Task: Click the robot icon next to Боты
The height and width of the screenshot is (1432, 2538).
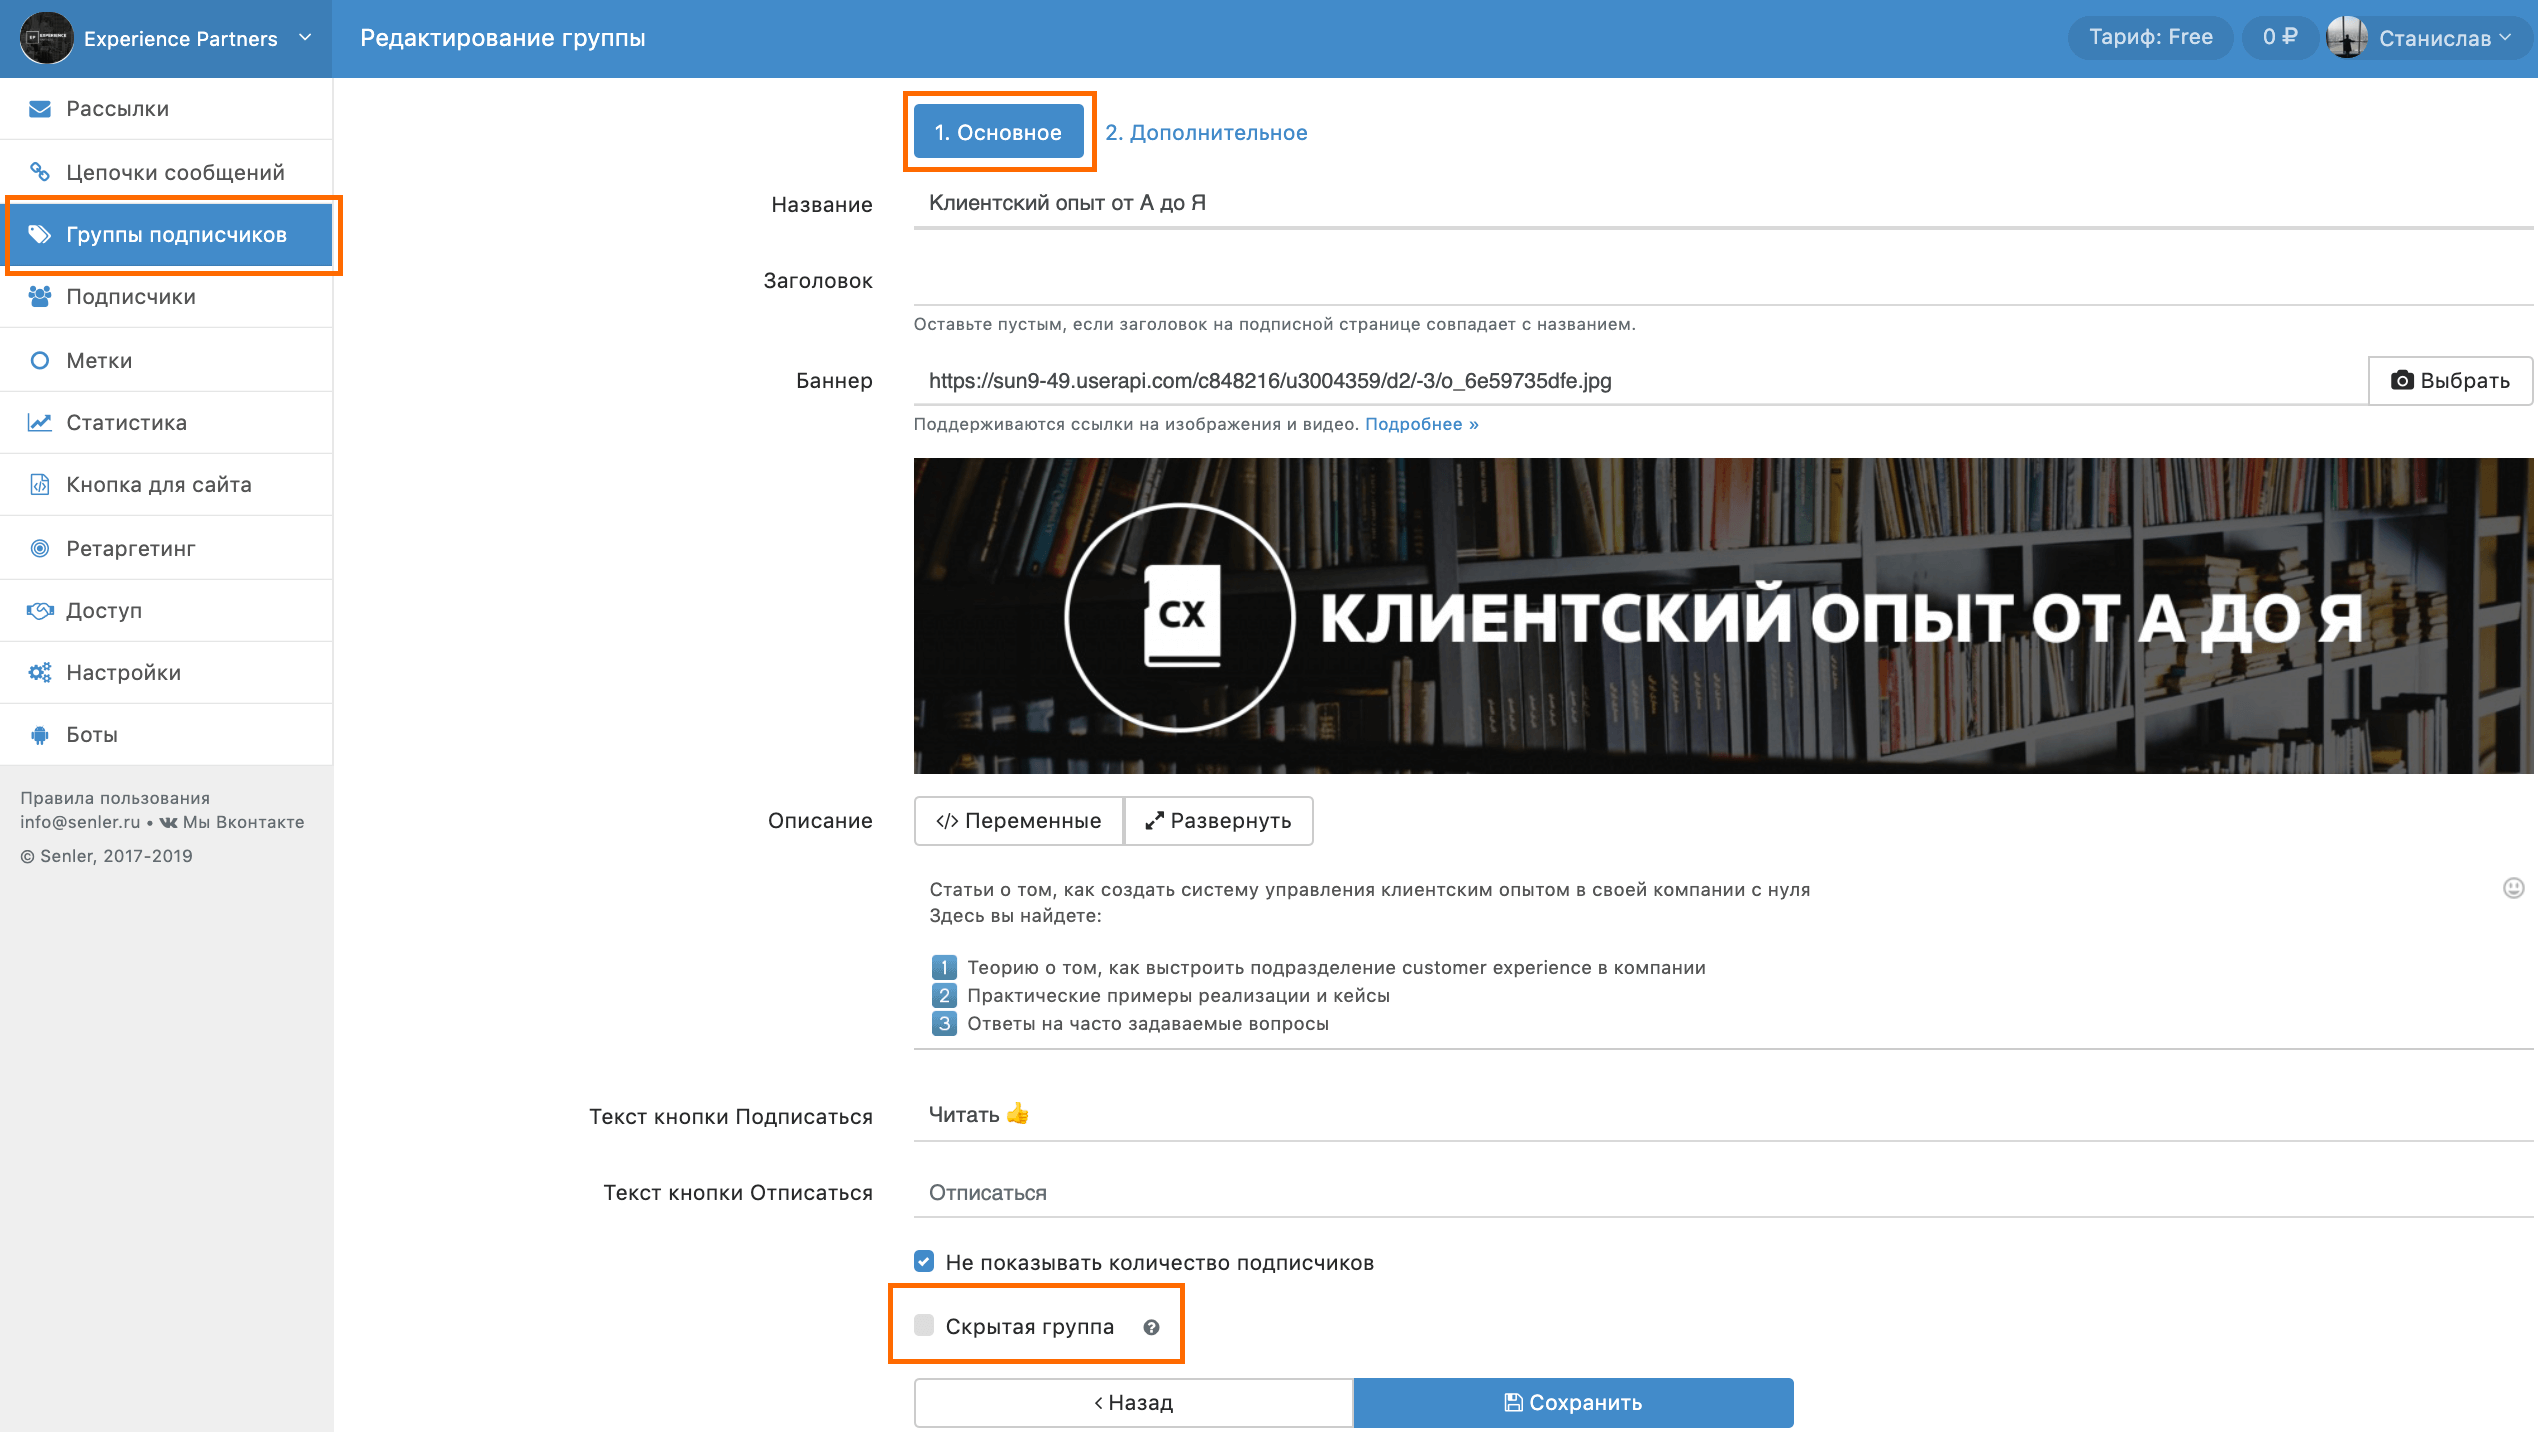Action: point(40,735)
